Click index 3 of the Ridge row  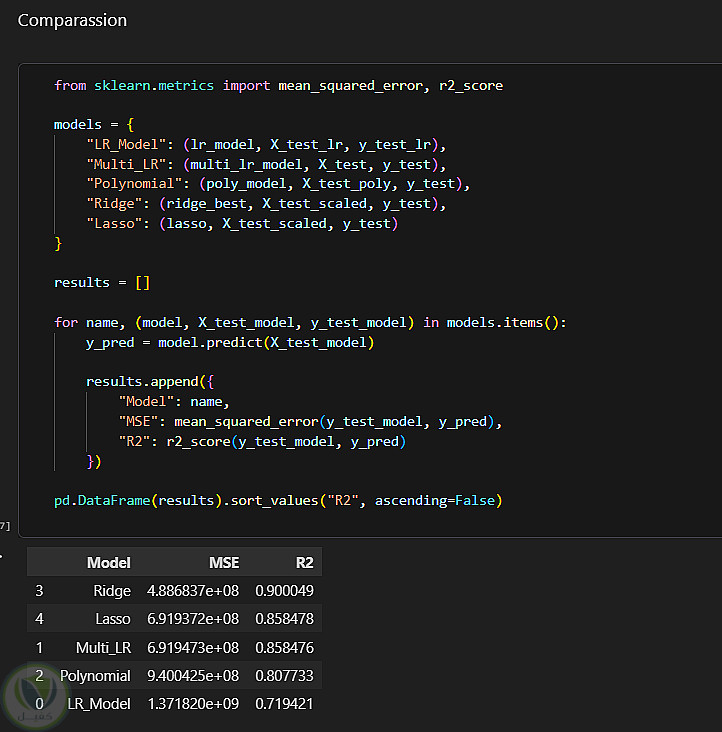coord(39,591)
